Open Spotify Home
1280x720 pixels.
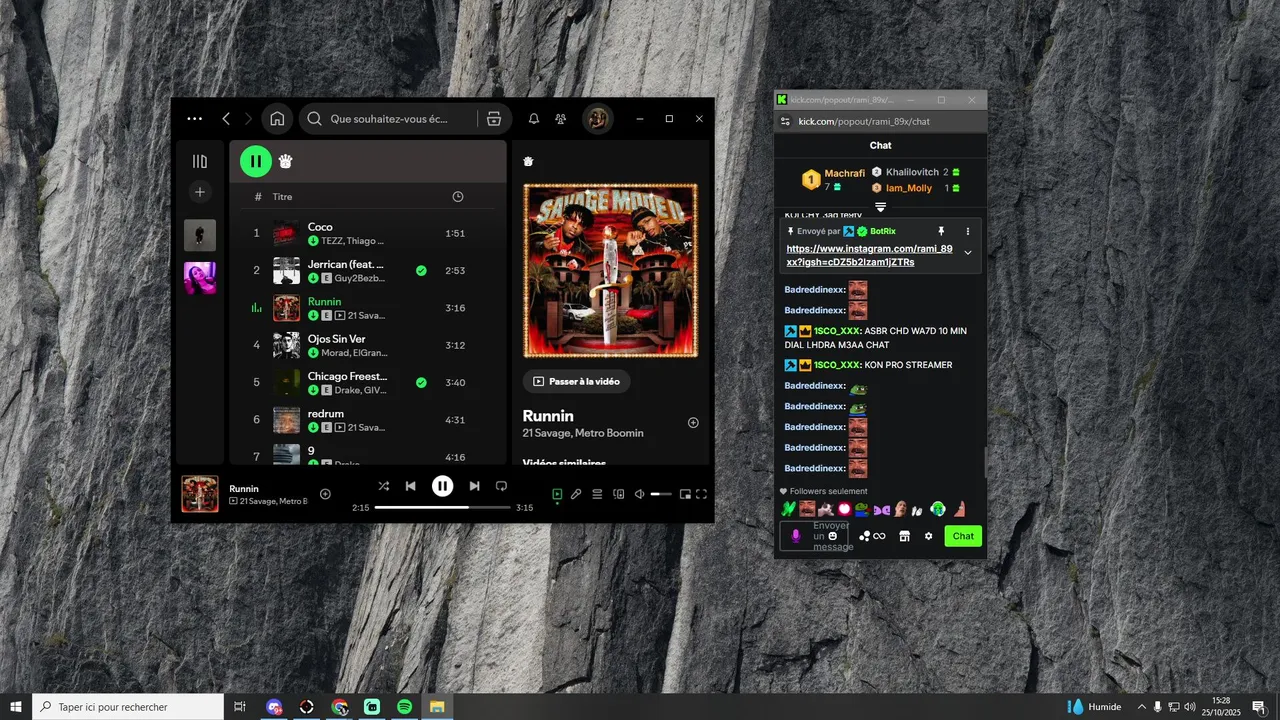[x=277, y=119]
